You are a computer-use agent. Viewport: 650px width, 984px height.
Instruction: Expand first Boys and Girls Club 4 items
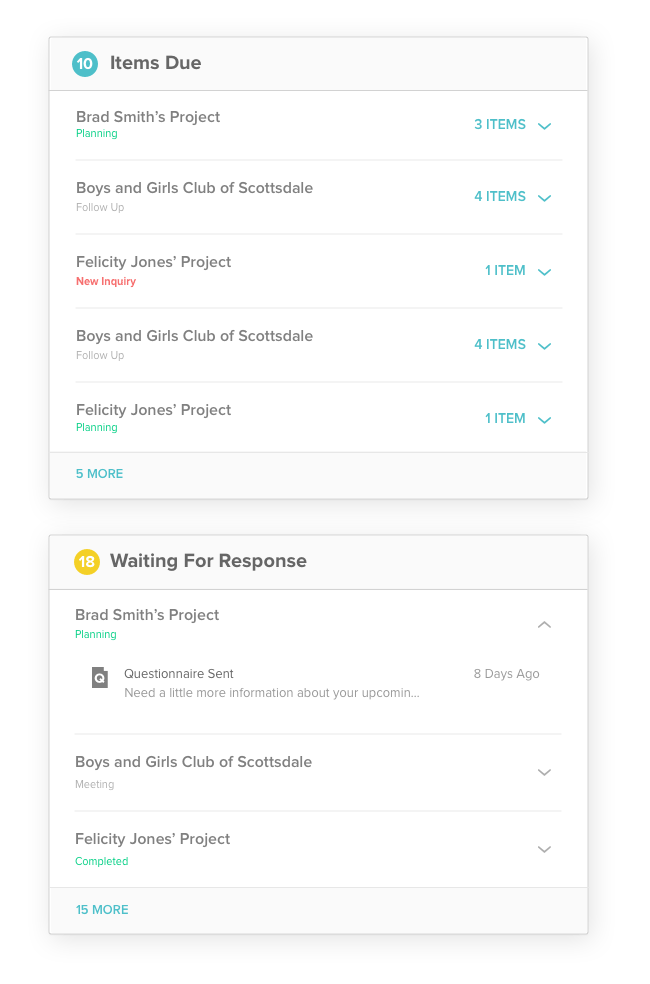coord(545,198)
